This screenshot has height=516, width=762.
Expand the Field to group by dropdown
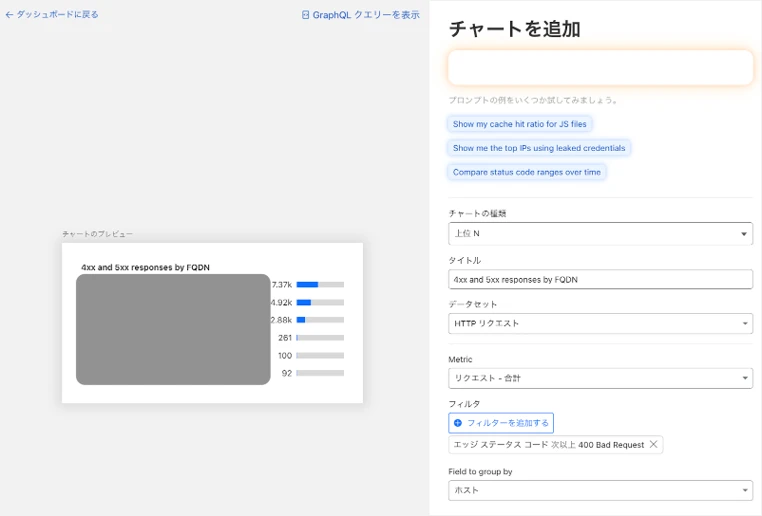point(600,490)
